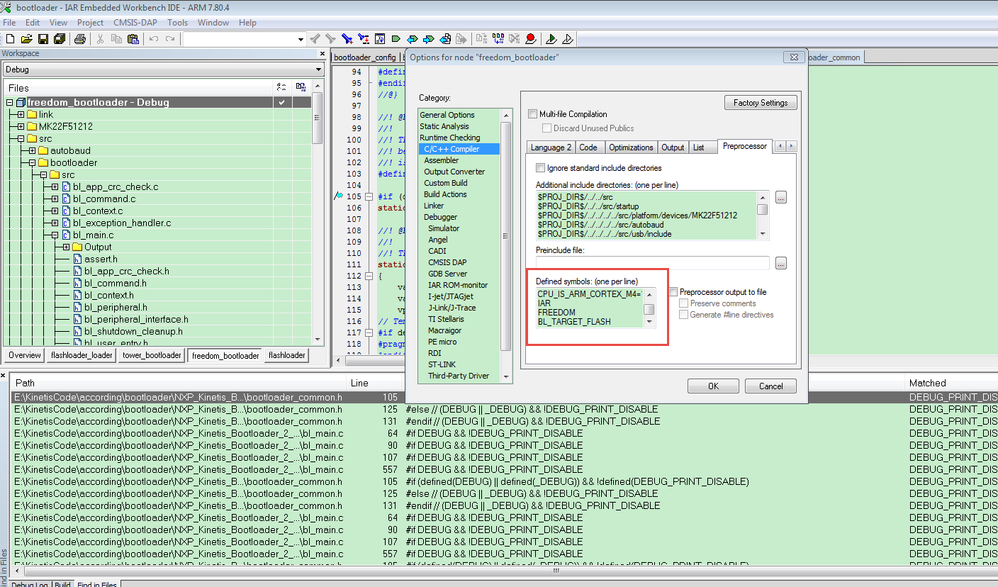
Task: Select bl_command.h in the workspace tree
Action: (115, 283)
